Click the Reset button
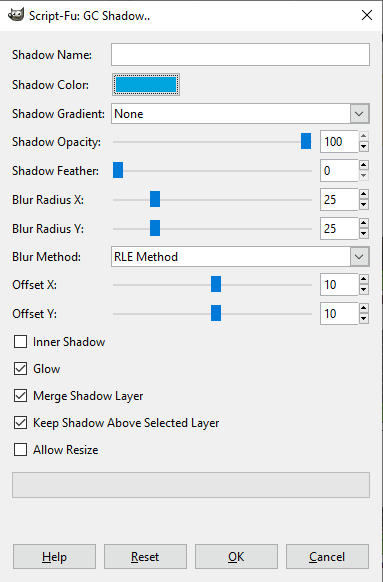383x582 pixels. point(145,556)
